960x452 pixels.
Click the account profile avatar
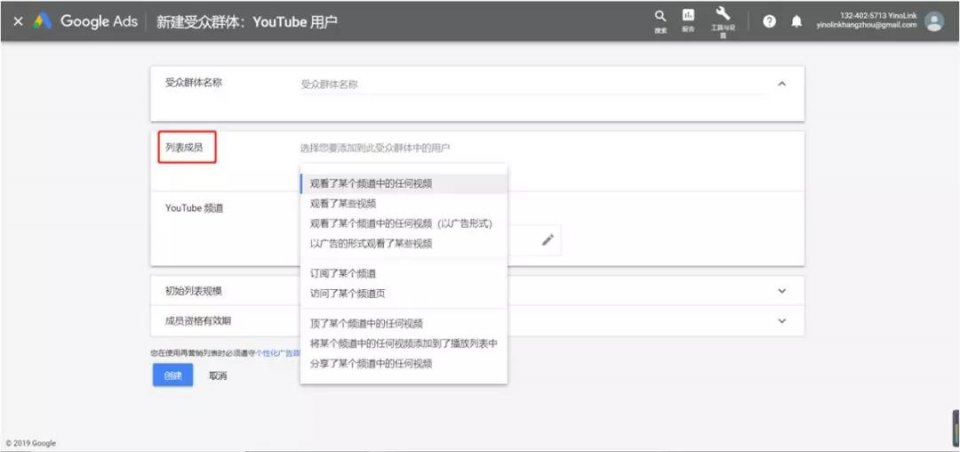click(x=934, y=22)
